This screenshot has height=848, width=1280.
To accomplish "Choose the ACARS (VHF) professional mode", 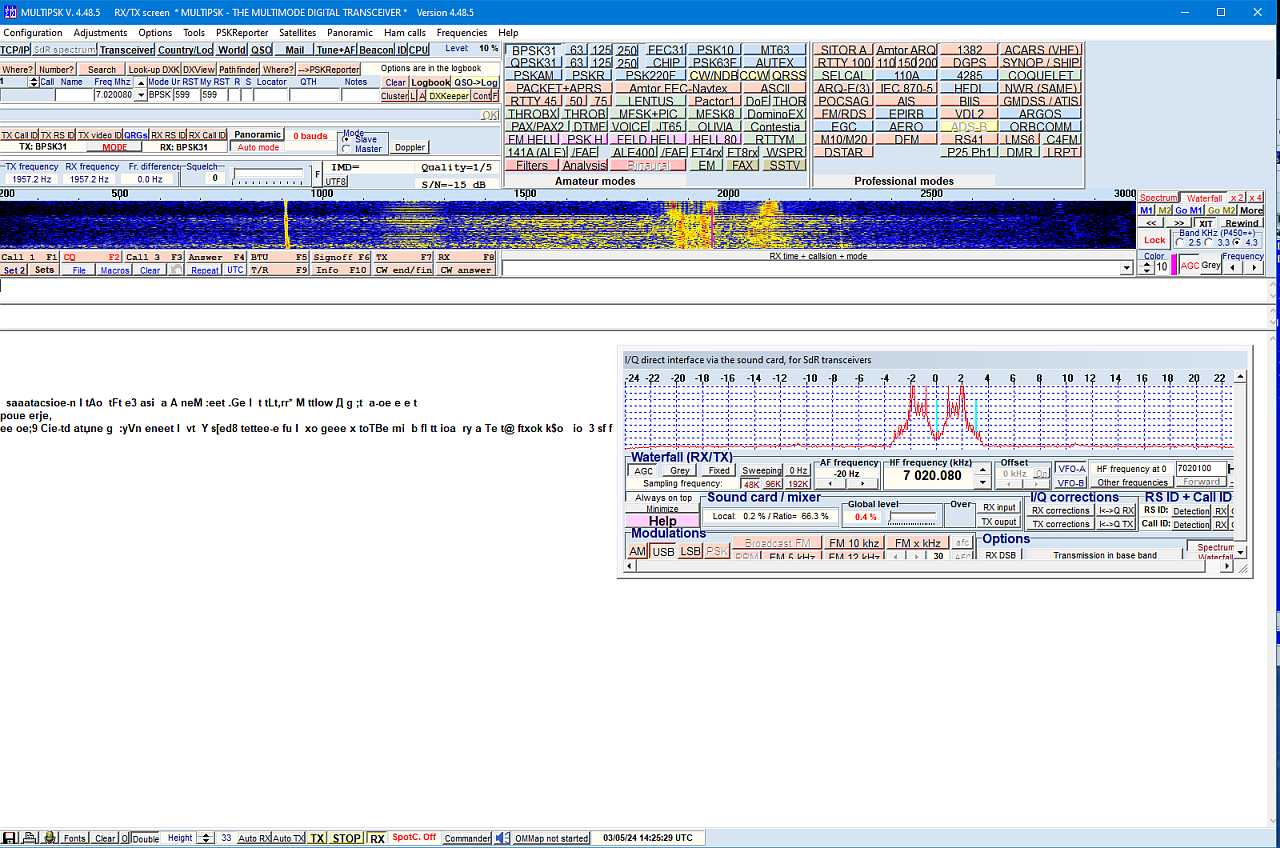I will tap(1041, 50).
